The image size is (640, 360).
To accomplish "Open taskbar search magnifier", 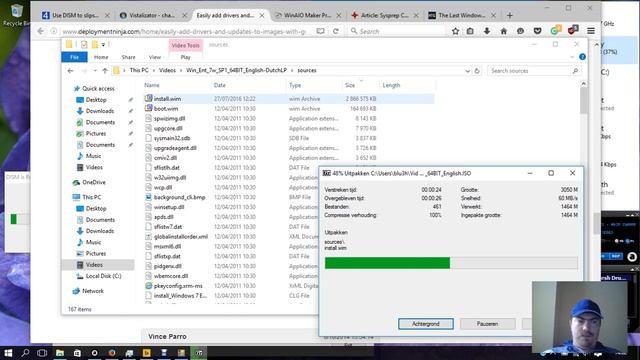I will [x=25, y=353].
